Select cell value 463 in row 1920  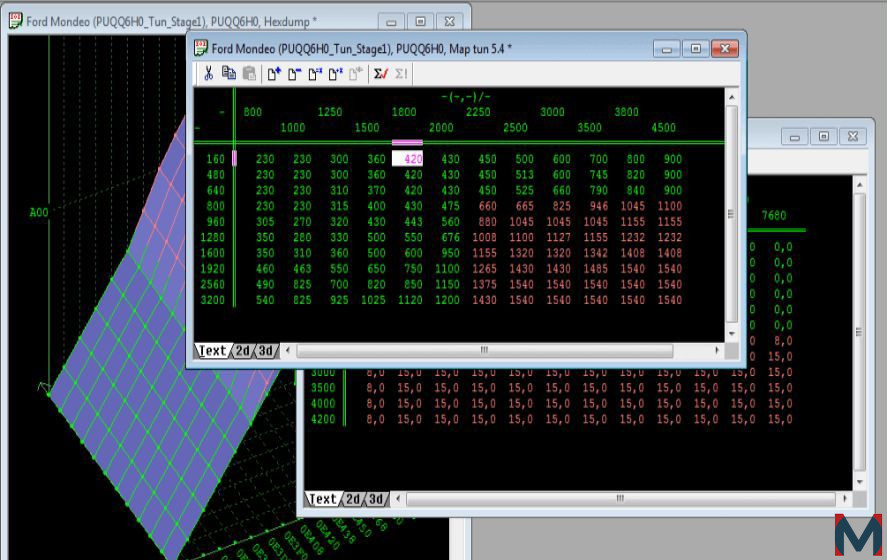point(302,269)
